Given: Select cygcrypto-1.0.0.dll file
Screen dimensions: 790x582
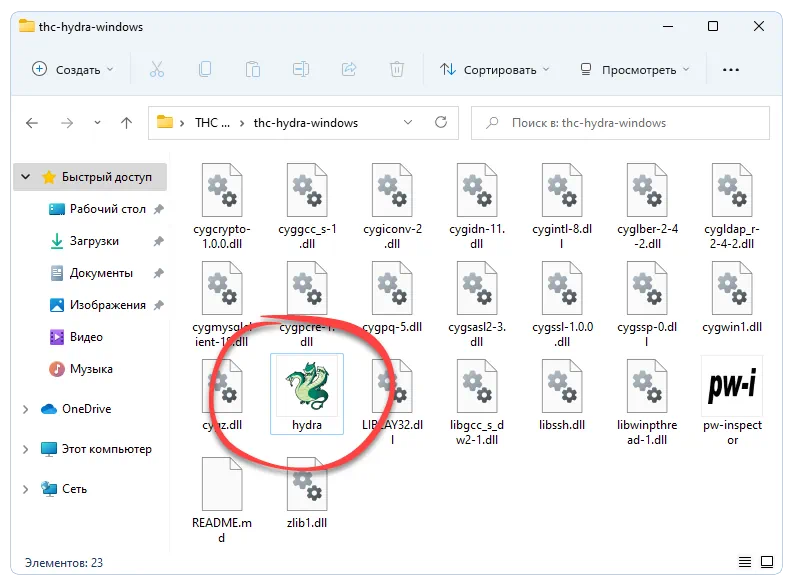Looking at the screenshot, I should [222, 206].
